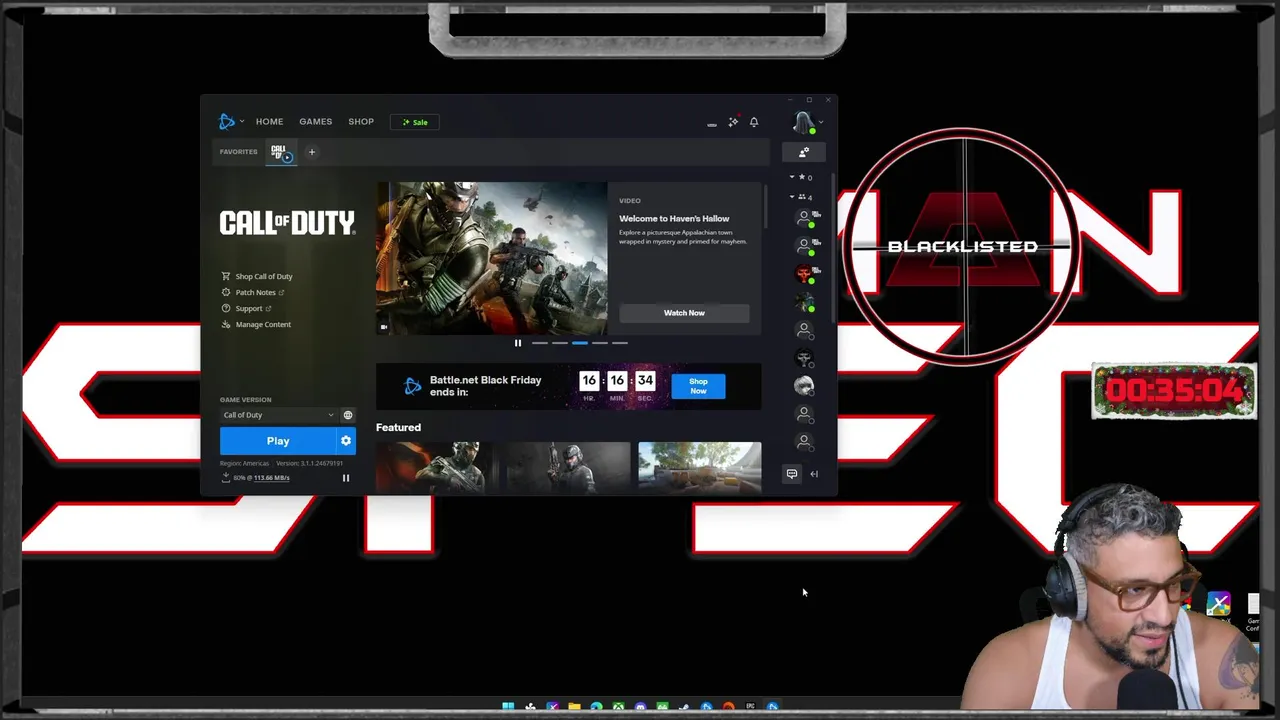Open File Explorer from the taskbar
The height and width of the screenshot is (720, 1280).
(574, 708)
